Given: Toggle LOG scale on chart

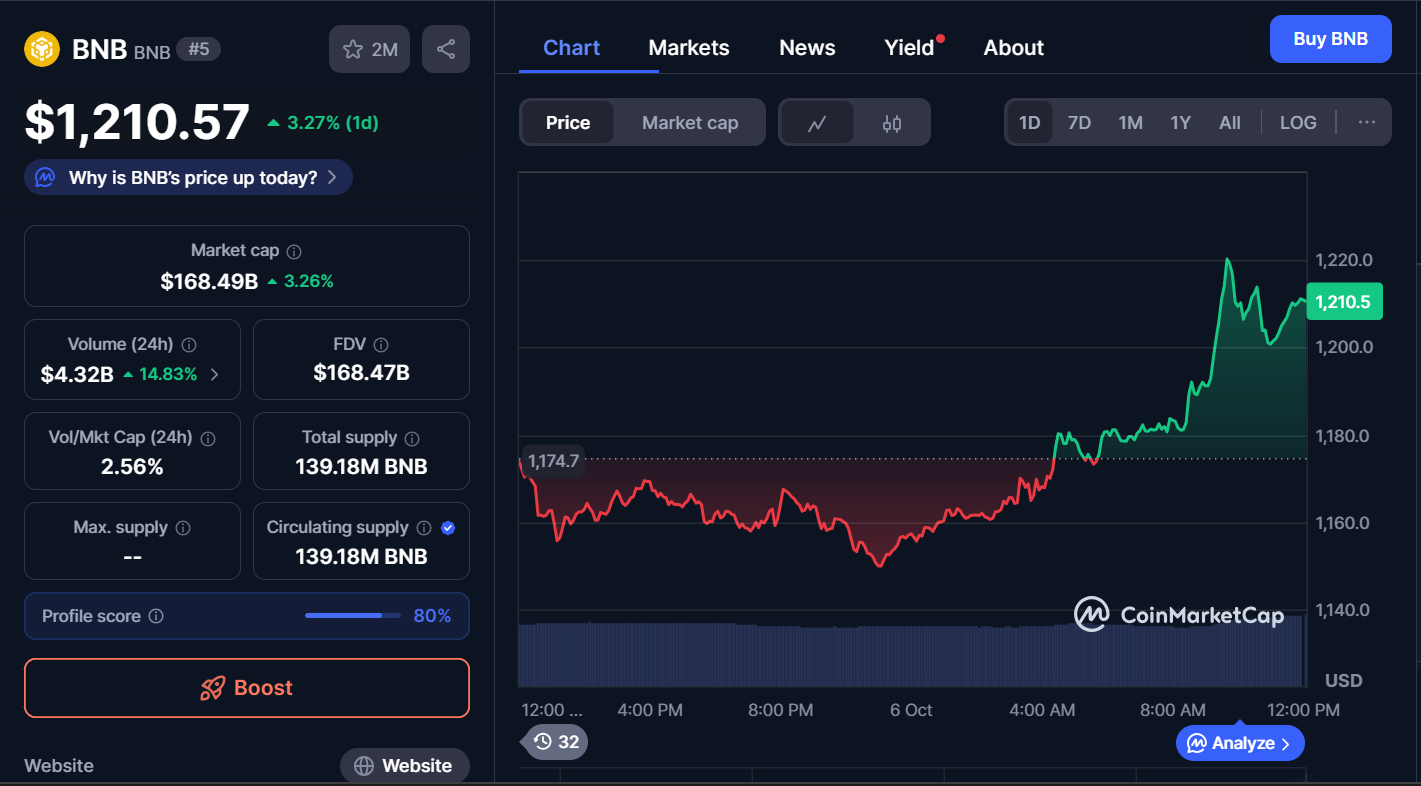Looking at the screenshot, I should coord(1297,123).
